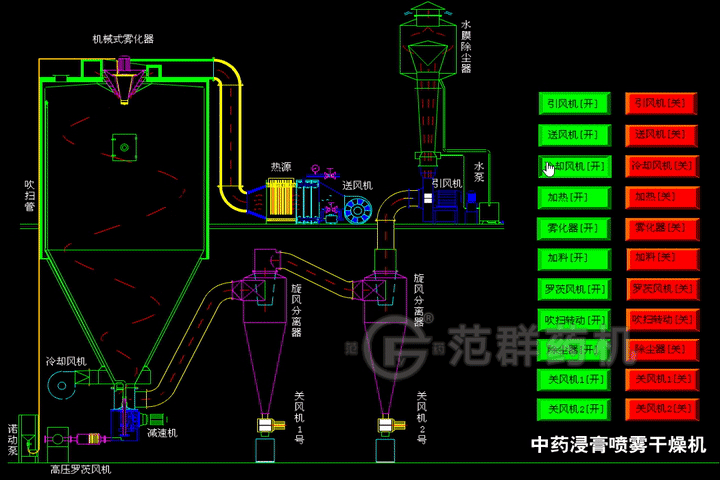Click the No. 2 airlock (关风机2号) symbol
The image size is (720, 480).
pos(385,425)
